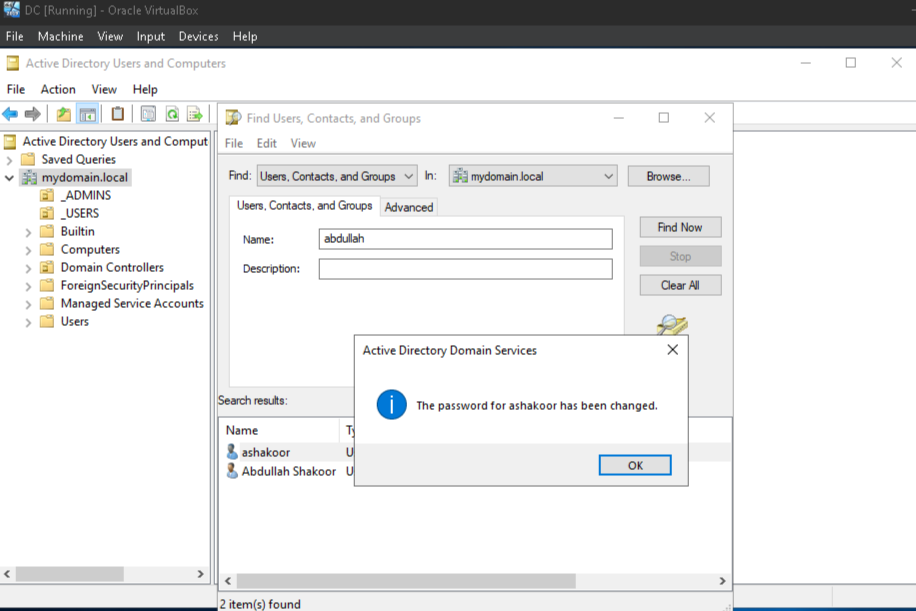Screen dimensions: 916x611
Task: Select the Users, Contacts, and Groups tab
Action: 304,206
